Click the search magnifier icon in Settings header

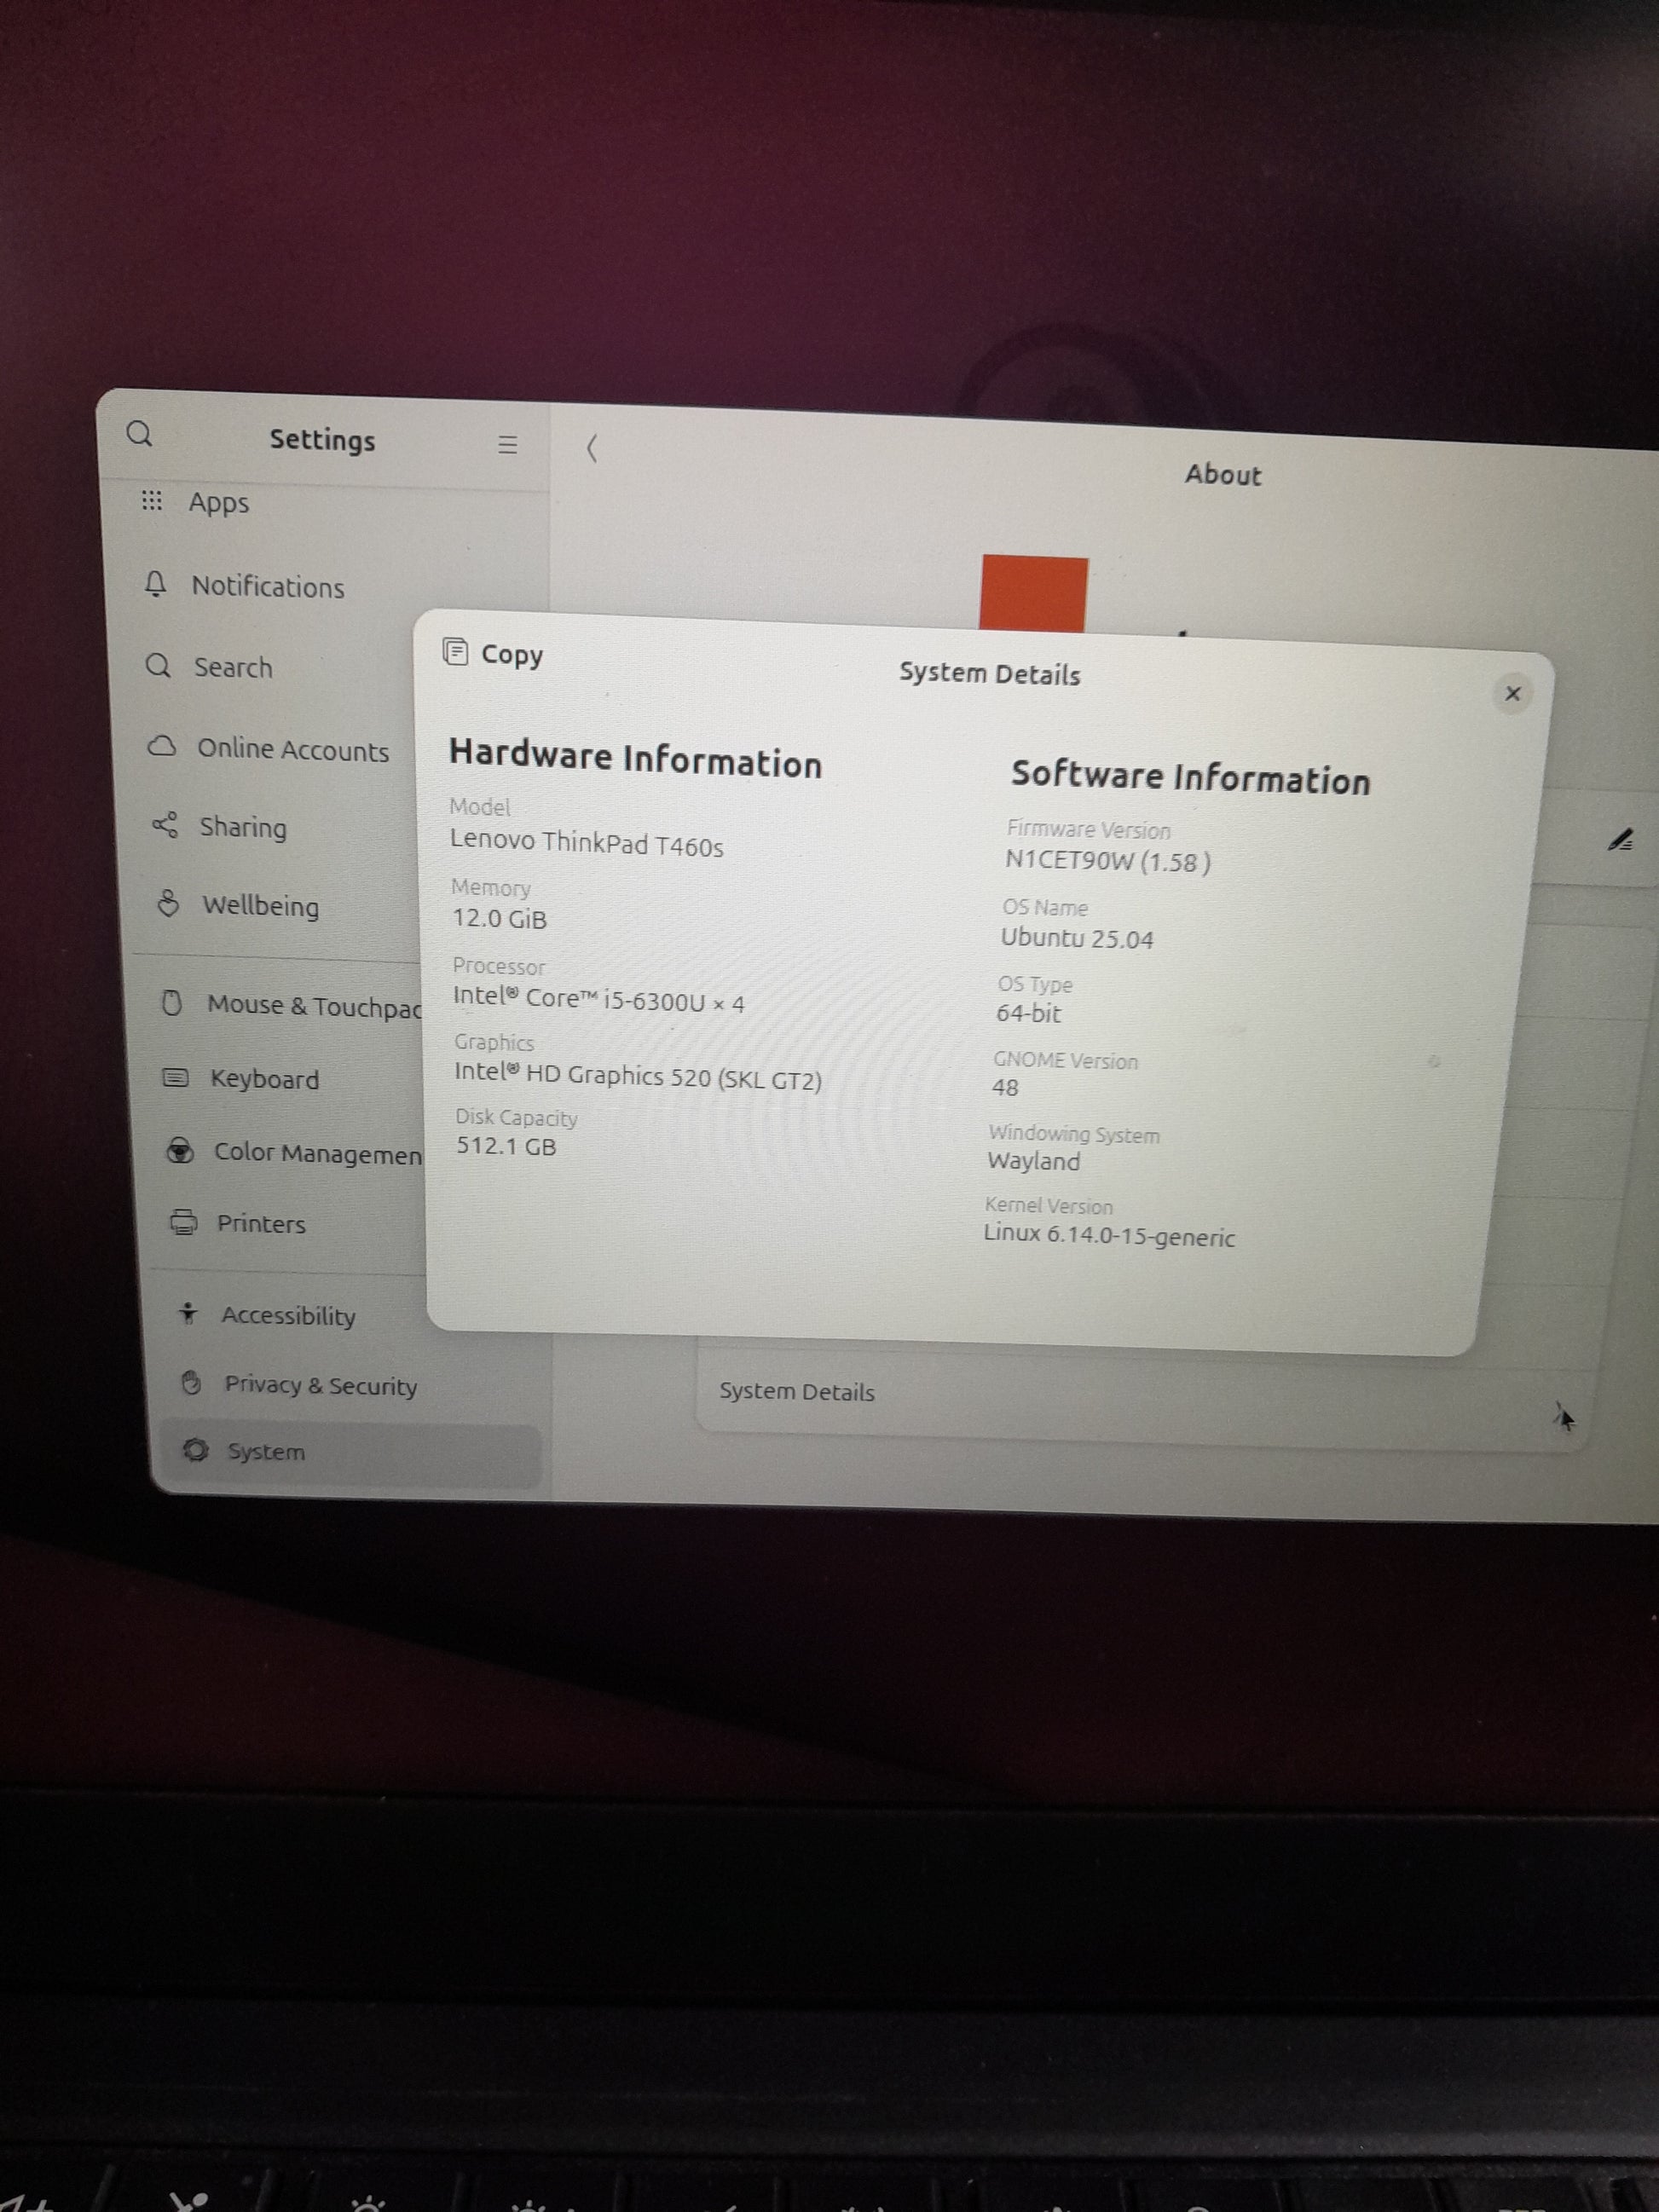(x=140, y=433)
